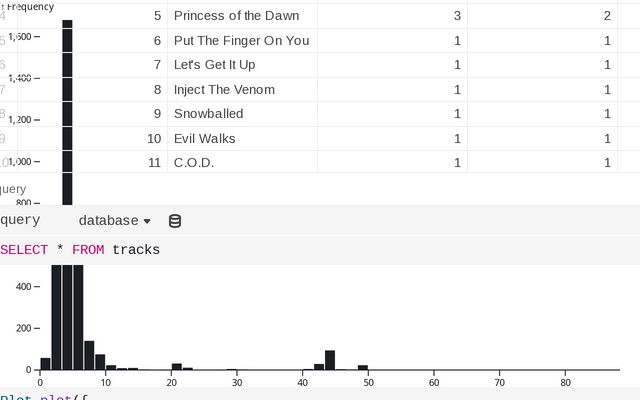Click the tallest histogram bar near x=44
This screenshot has width=640, height=400.
tap(330, 360)
